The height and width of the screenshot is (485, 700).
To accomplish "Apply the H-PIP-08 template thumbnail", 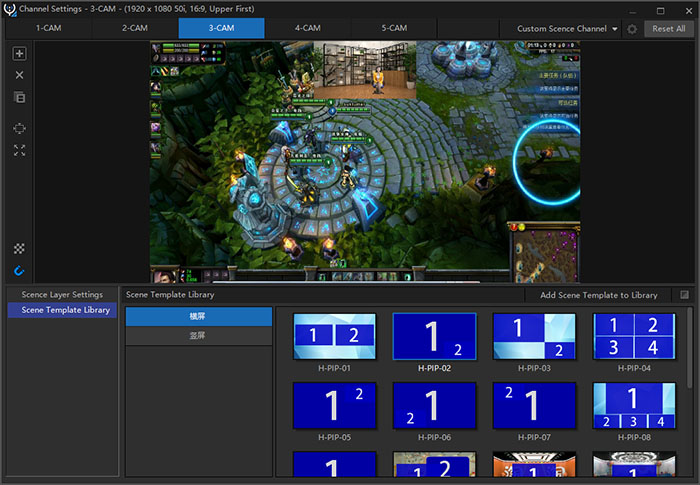I will (x=634, y=406).
